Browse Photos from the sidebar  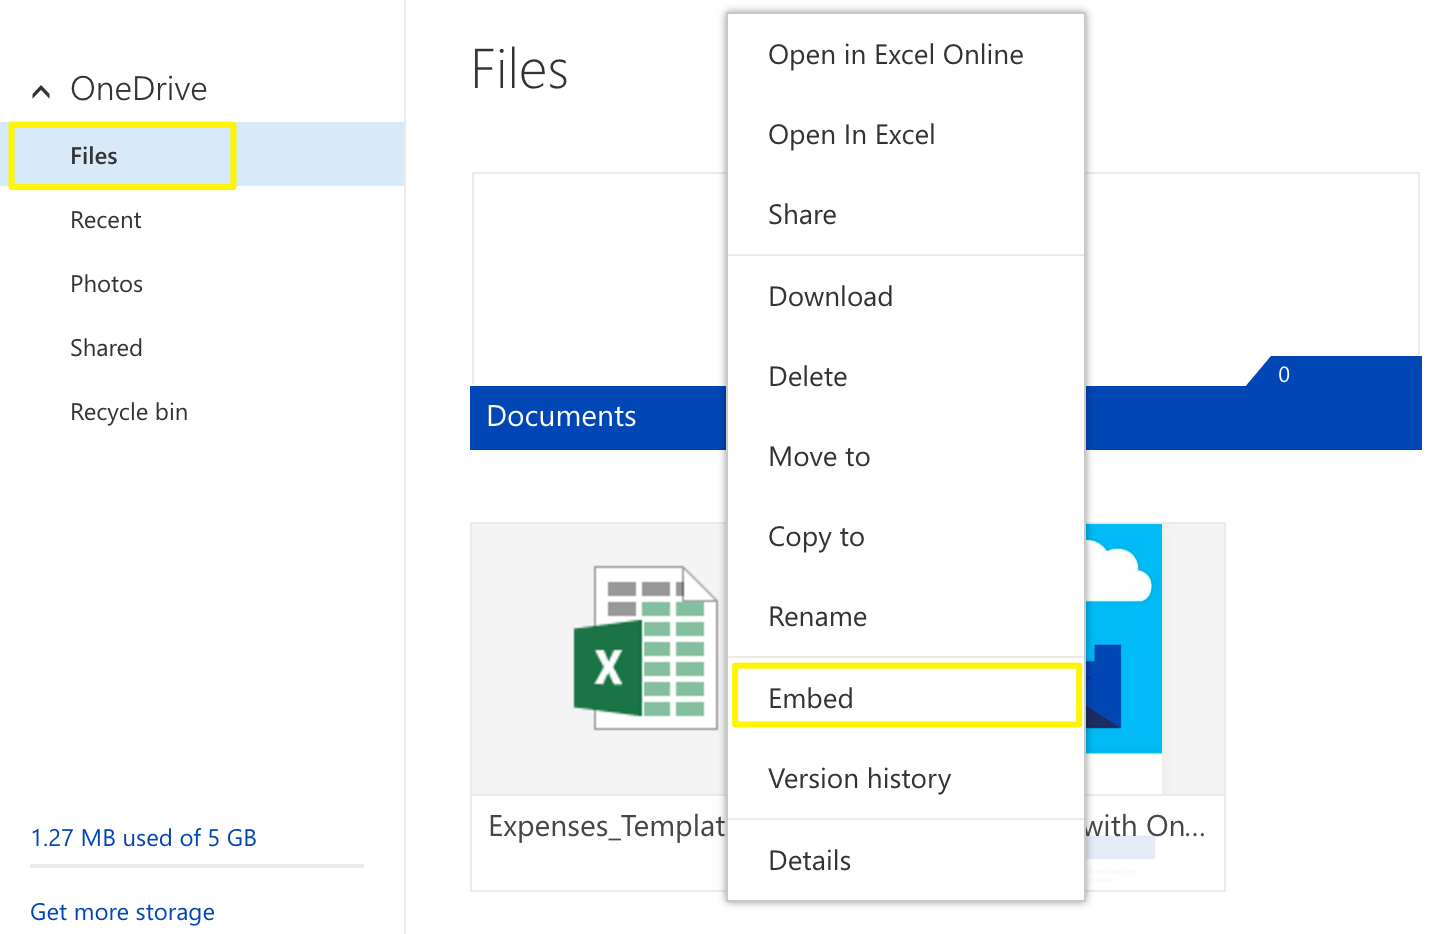click(106, 283)
